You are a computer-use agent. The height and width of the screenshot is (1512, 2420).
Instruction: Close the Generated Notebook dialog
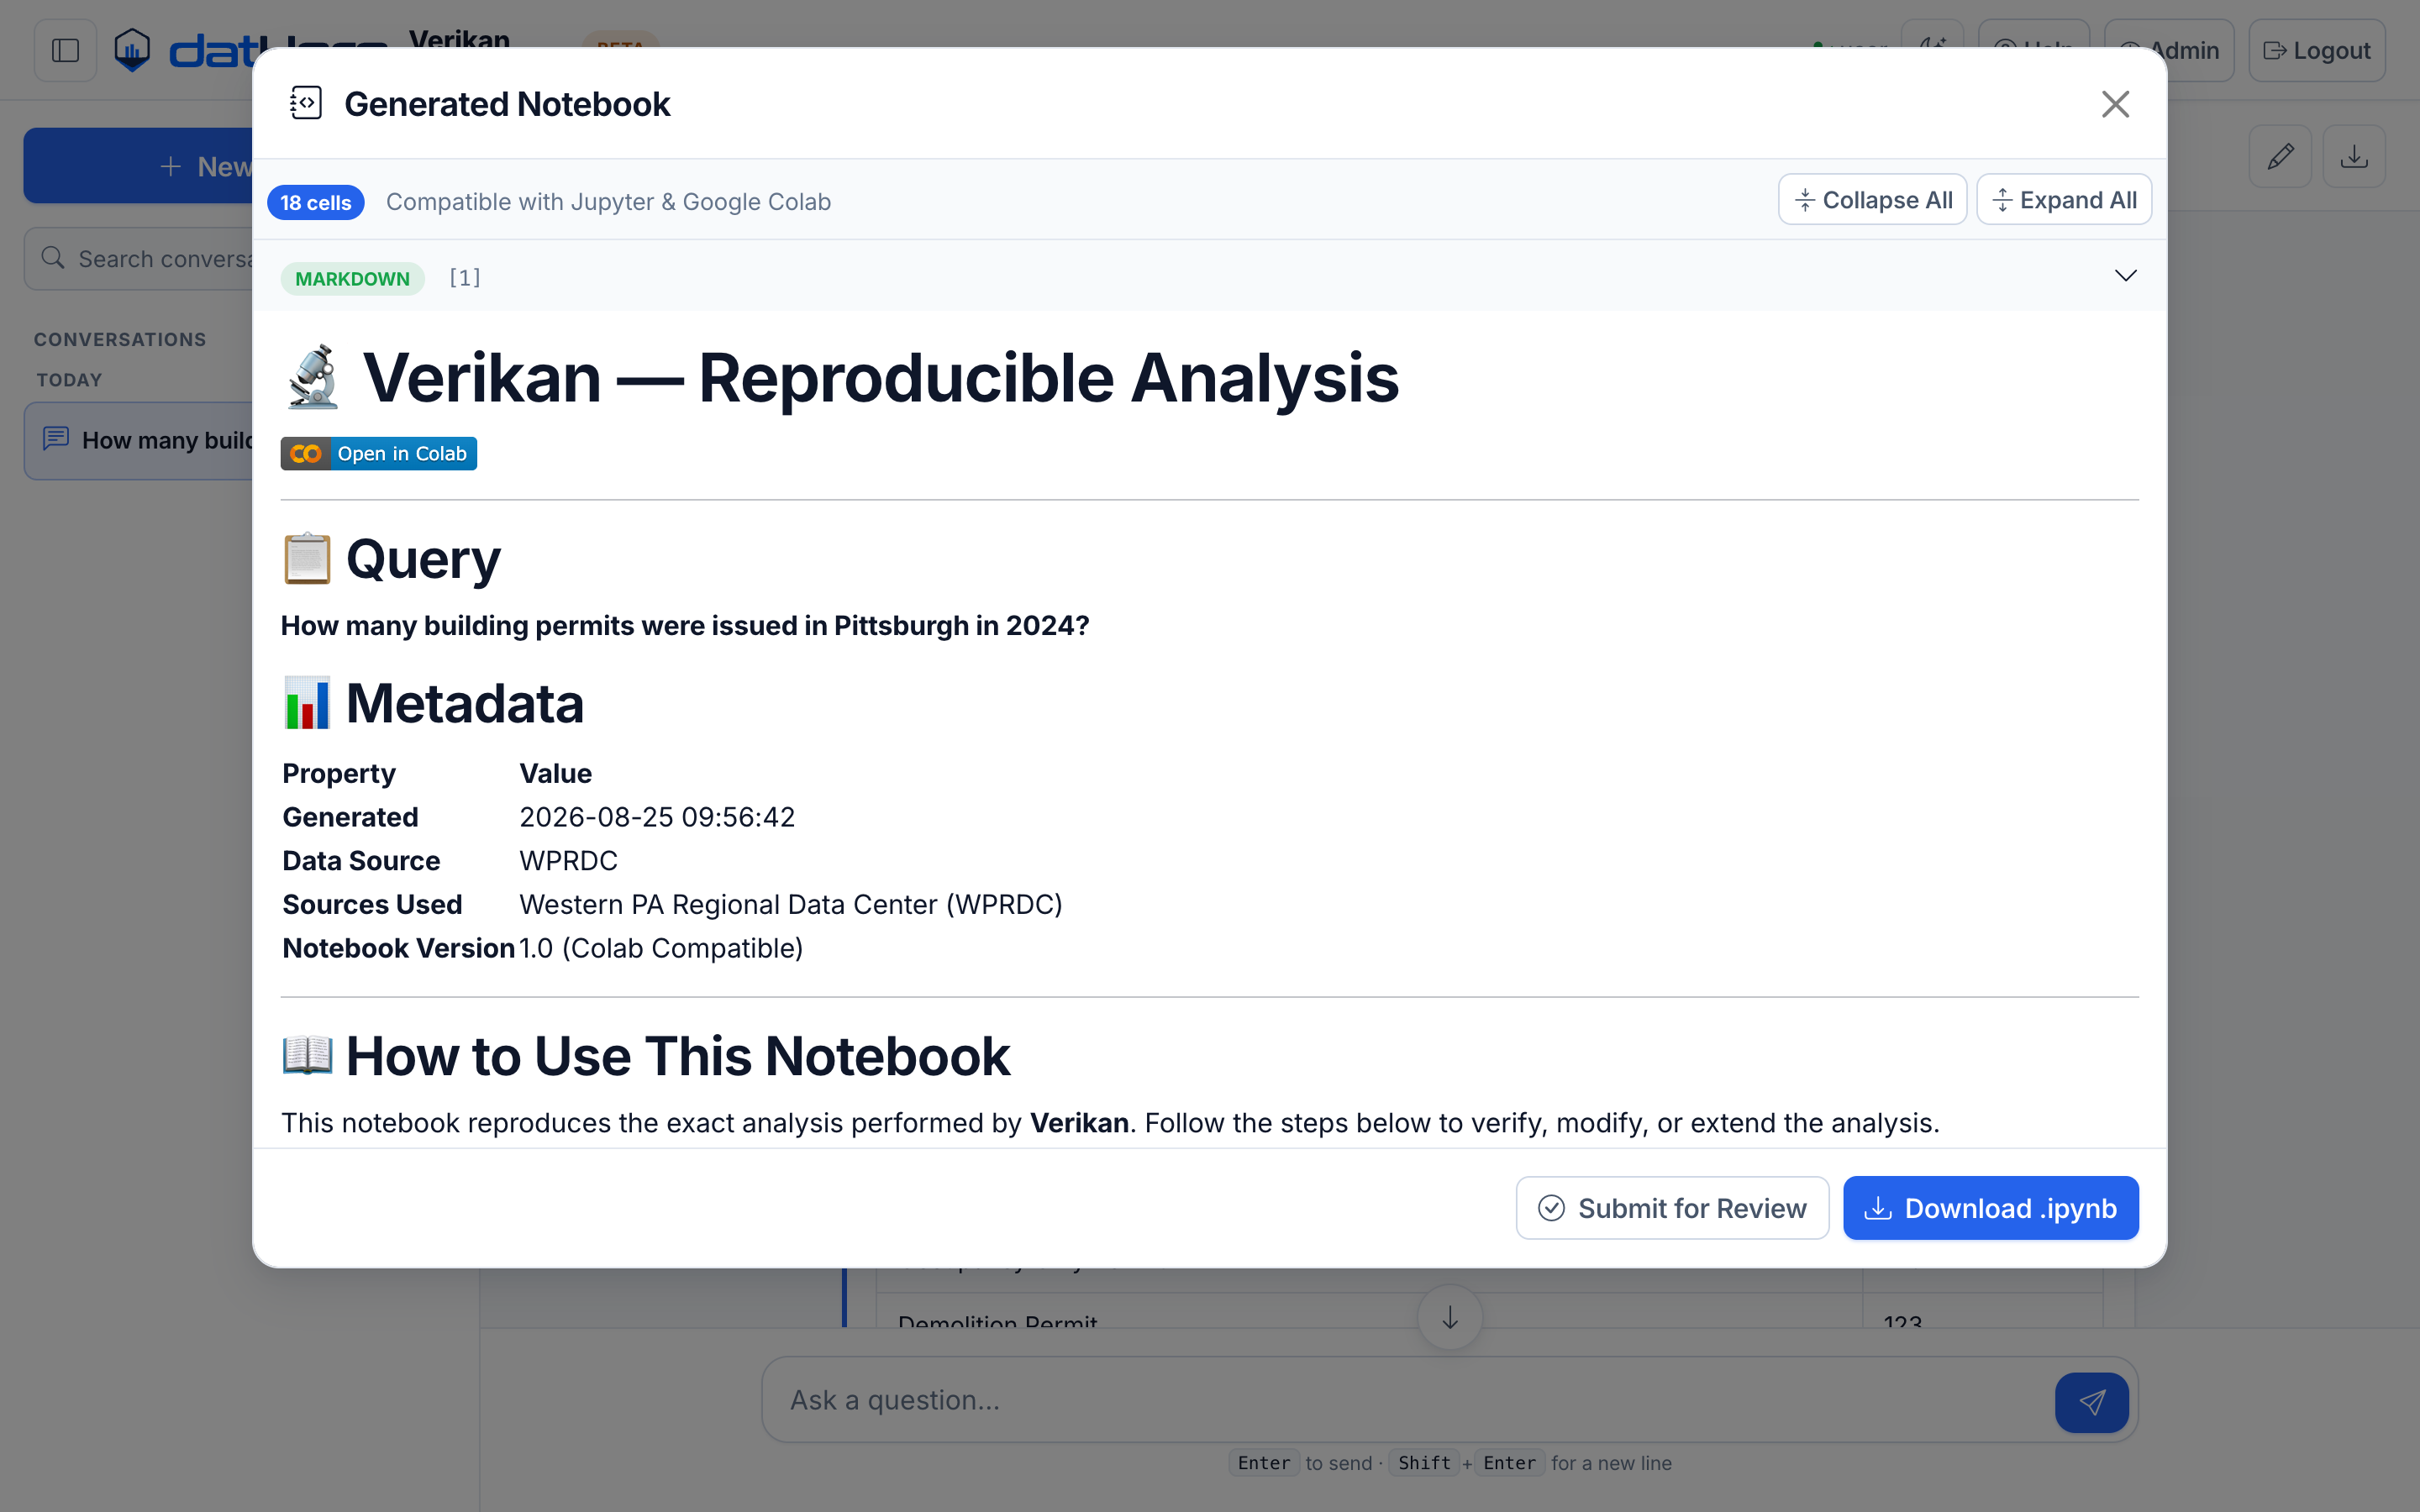(x=2115, y=104)
